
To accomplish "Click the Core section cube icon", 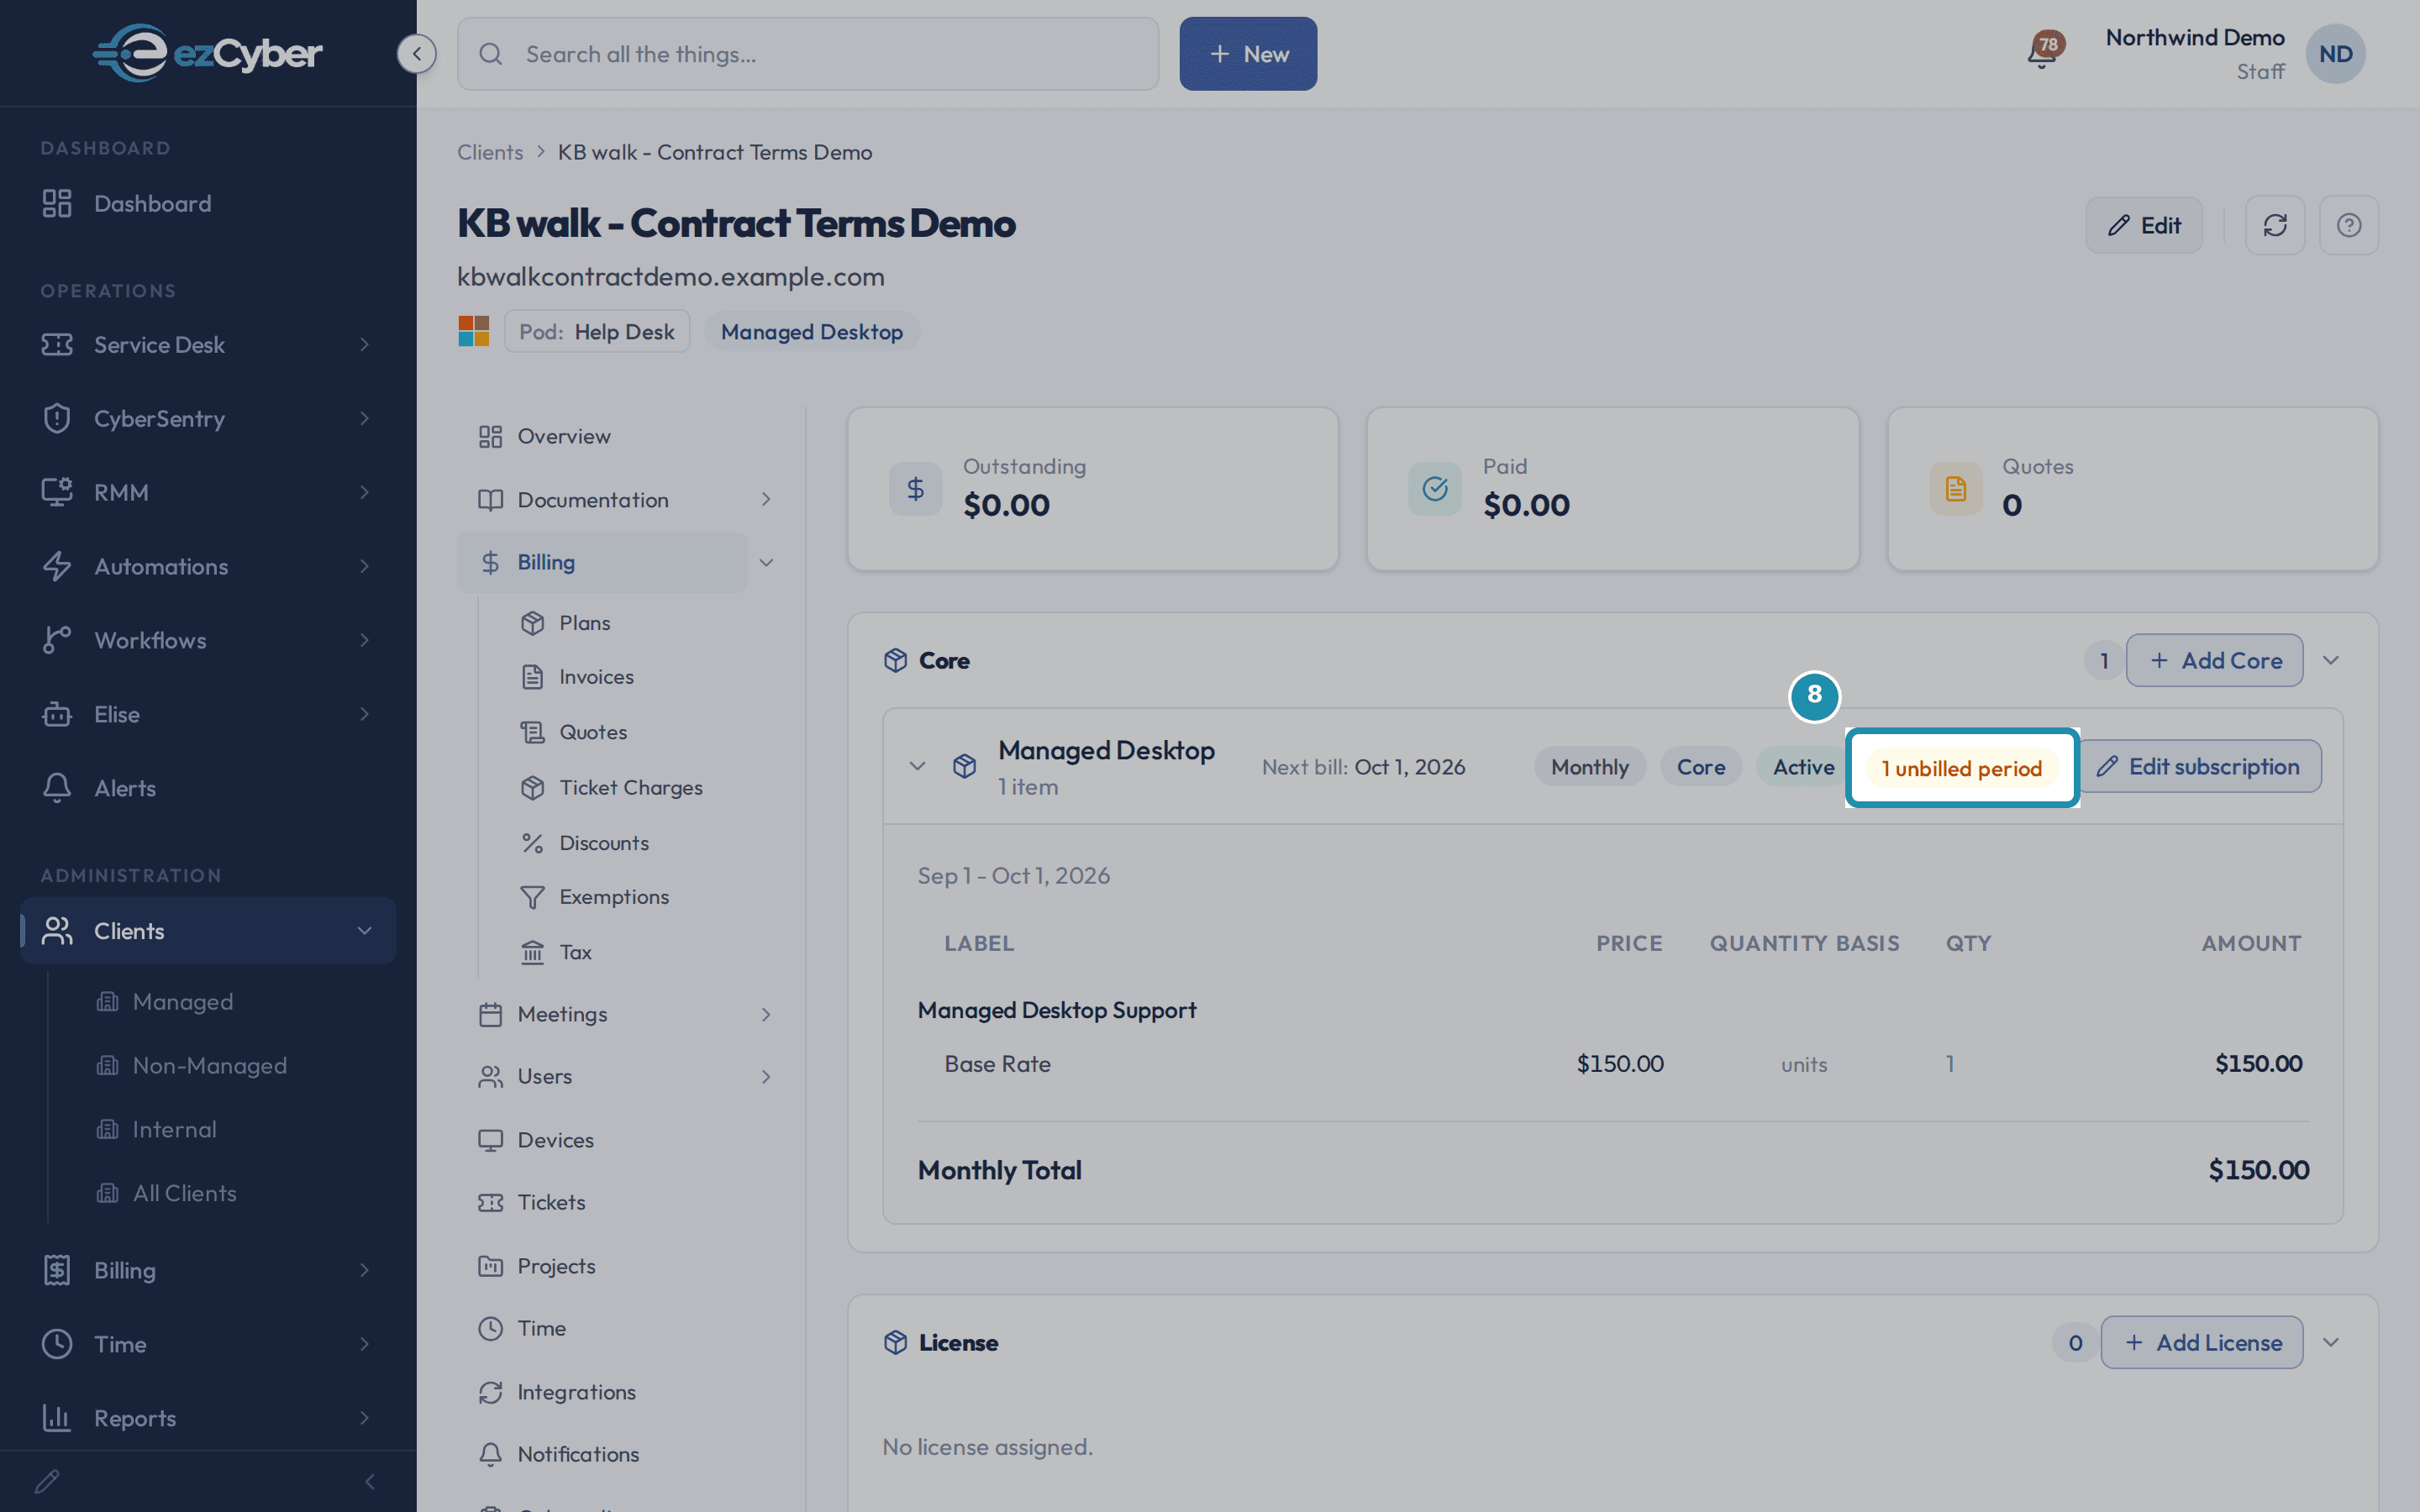I will tap(895, 661).
